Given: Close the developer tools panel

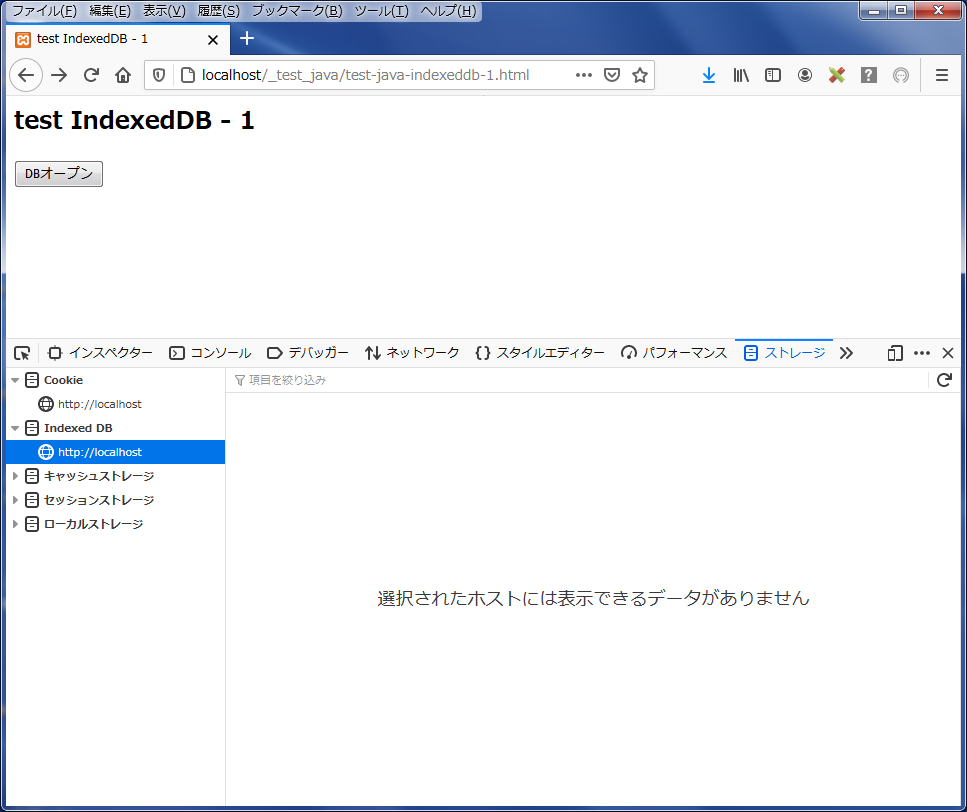Looking at the screenshot, I should (948, 353).
